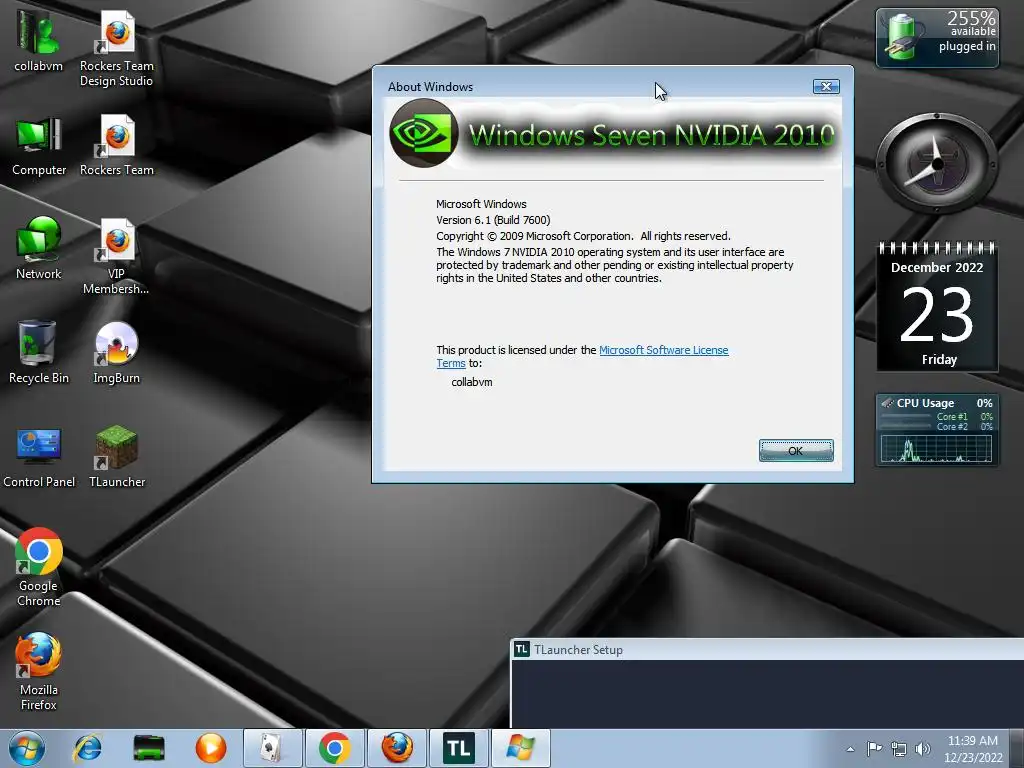Click OK in About Windows dialog
This screenshot has height=768, width=1024.
point(795,451)
